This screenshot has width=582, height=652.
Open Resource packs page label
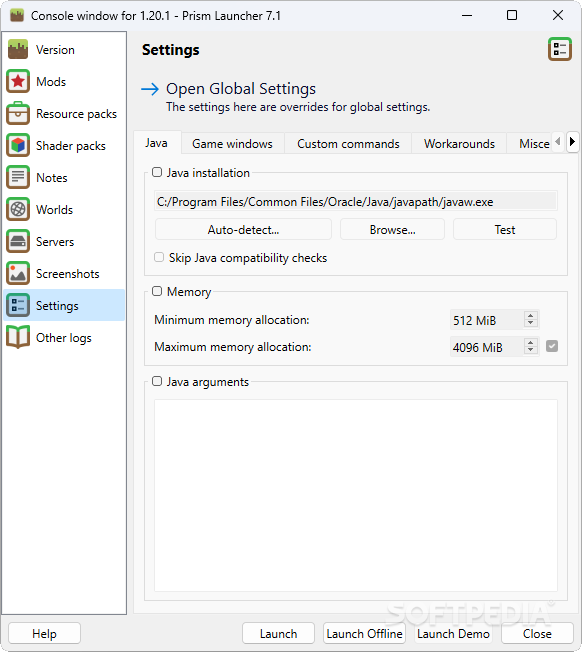[76, 114]
